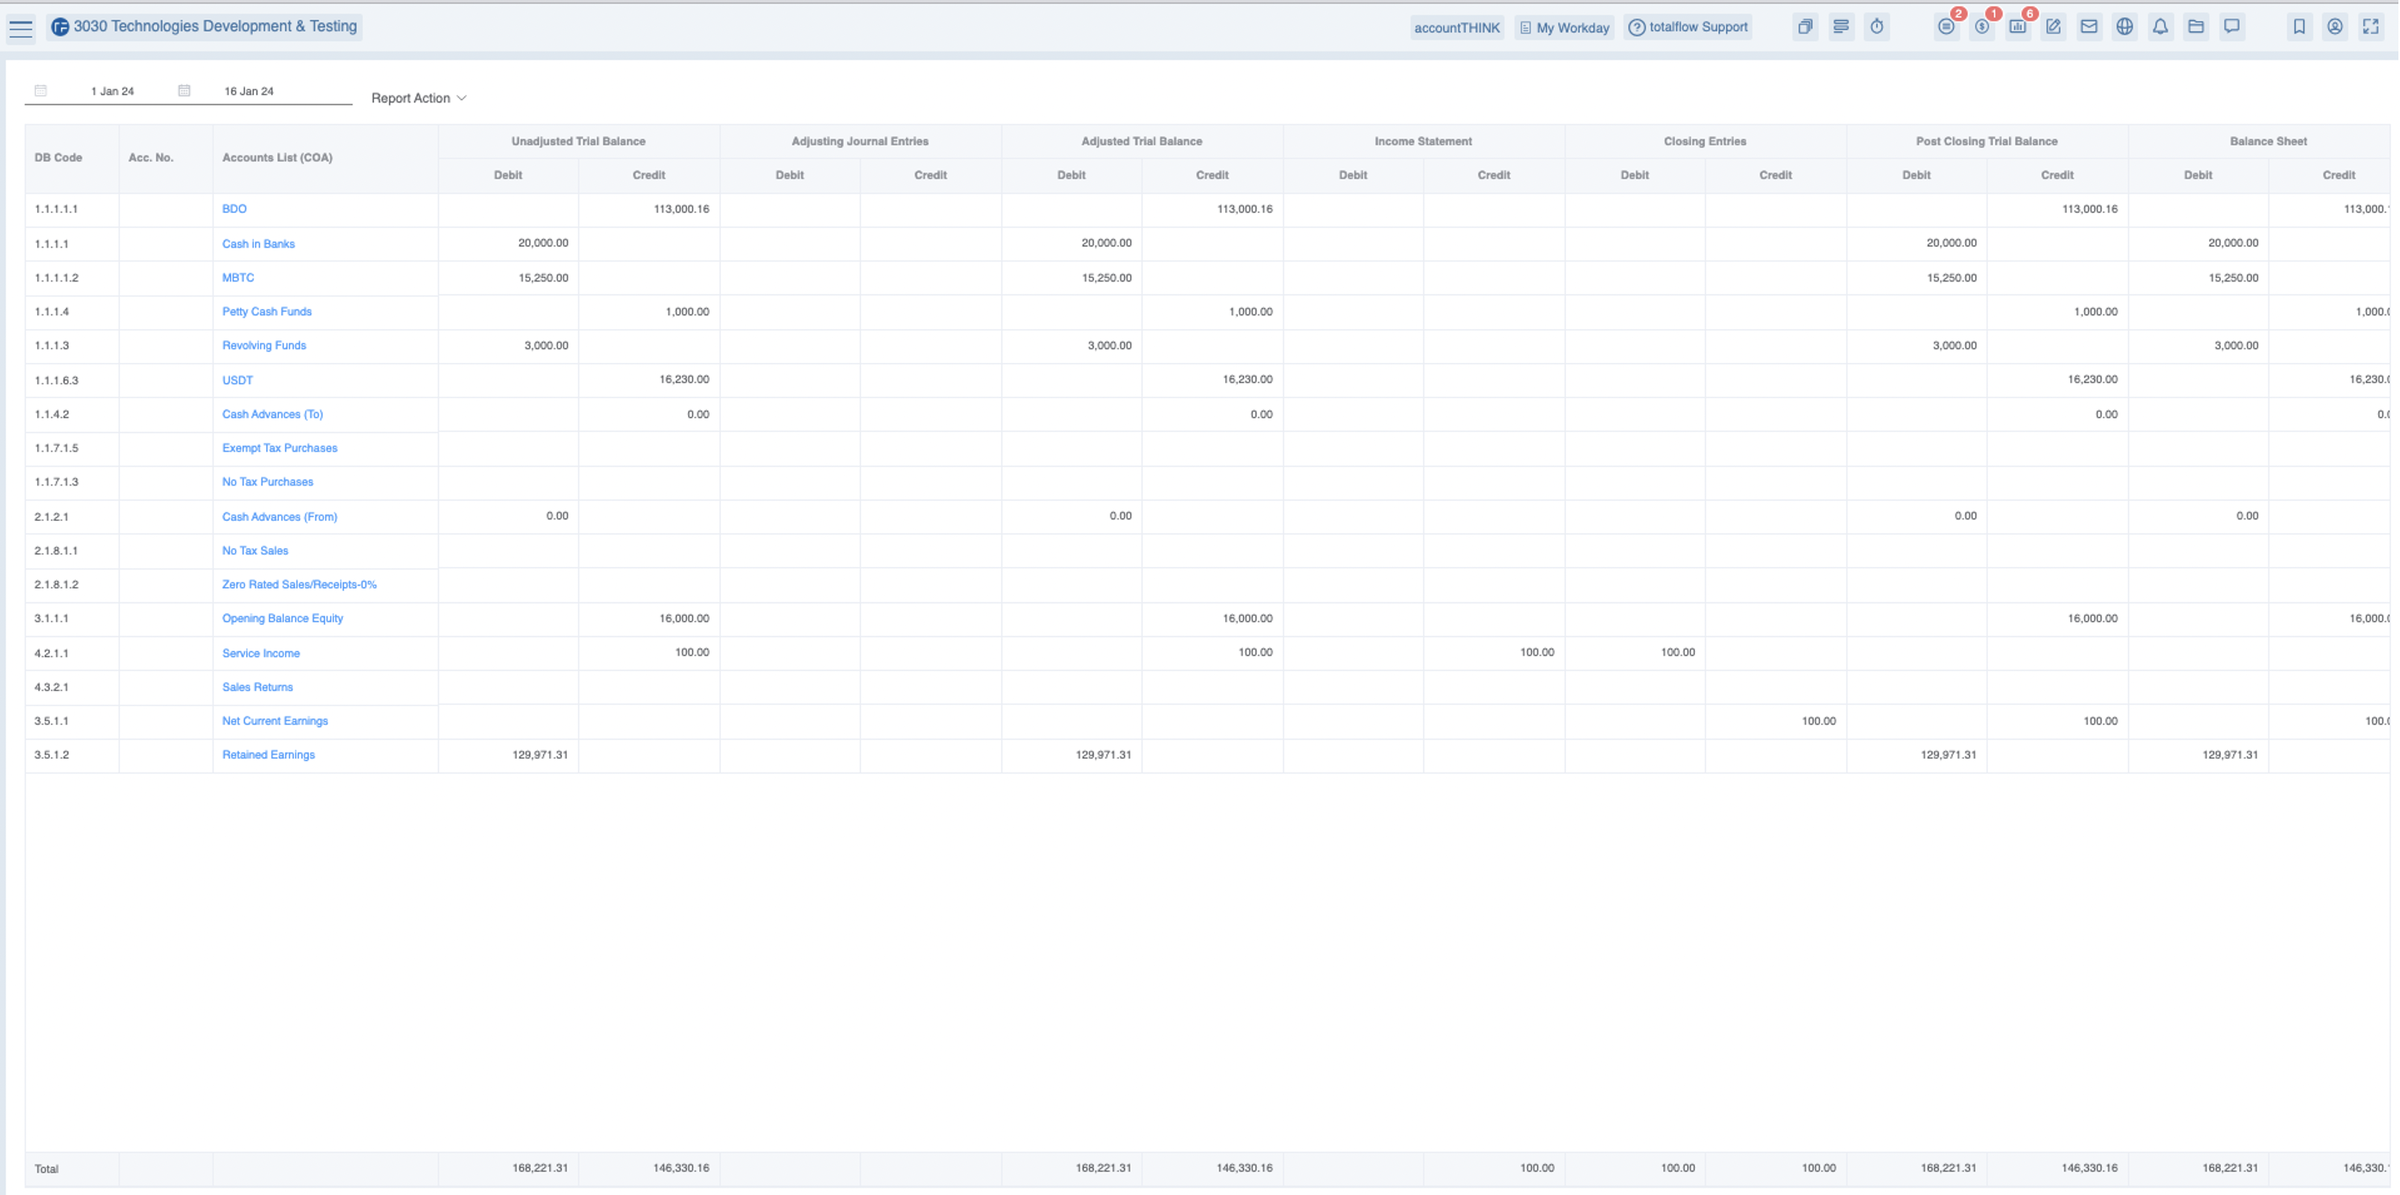Click the globe icon in toolbar
This screenshot has height=1195, width=2400.
pos(2124,27)
